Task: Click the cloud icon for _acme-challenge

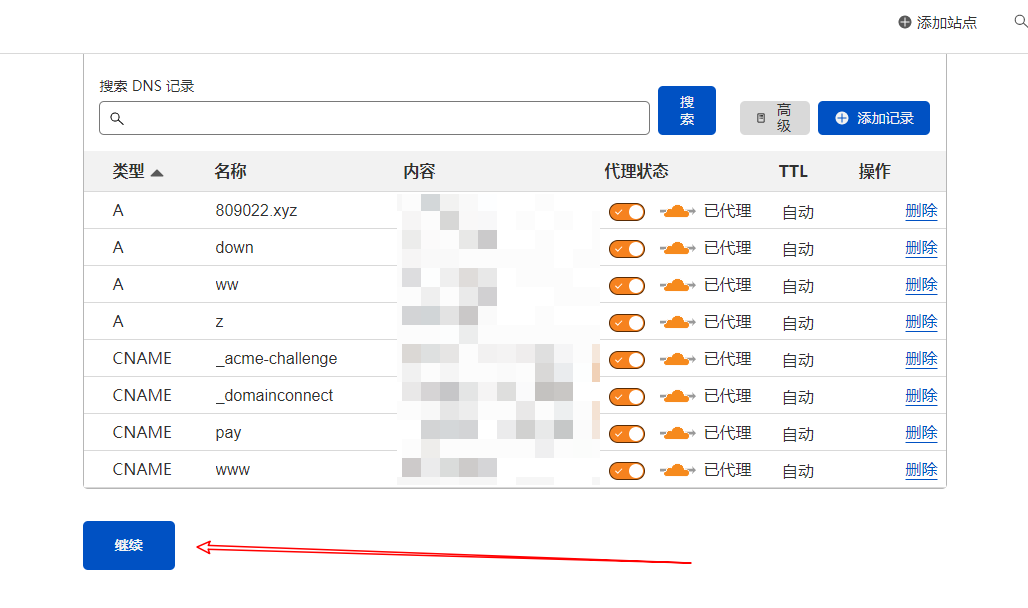Action: (x=678, y=359)
